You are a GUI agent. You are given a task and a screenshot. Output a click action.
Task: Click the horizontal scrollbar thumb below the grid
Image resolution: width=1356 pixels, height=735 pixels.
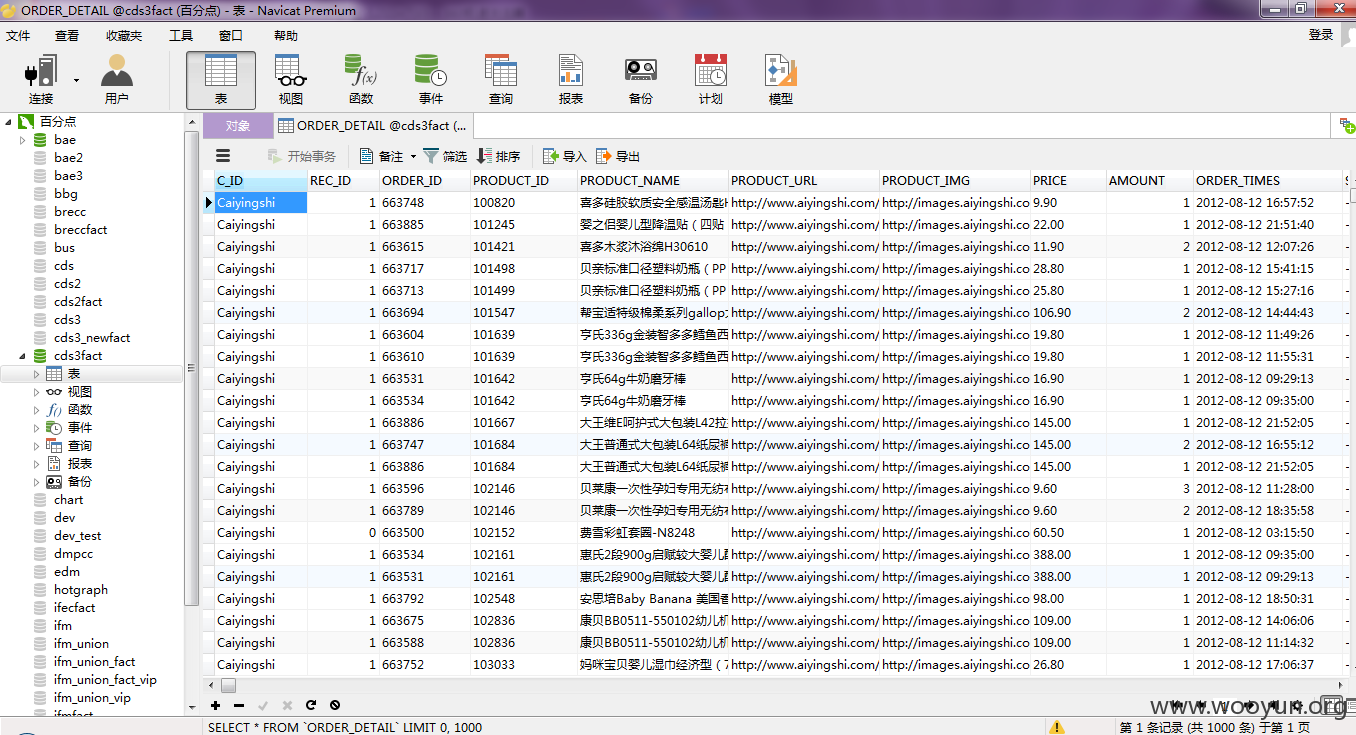228,686
